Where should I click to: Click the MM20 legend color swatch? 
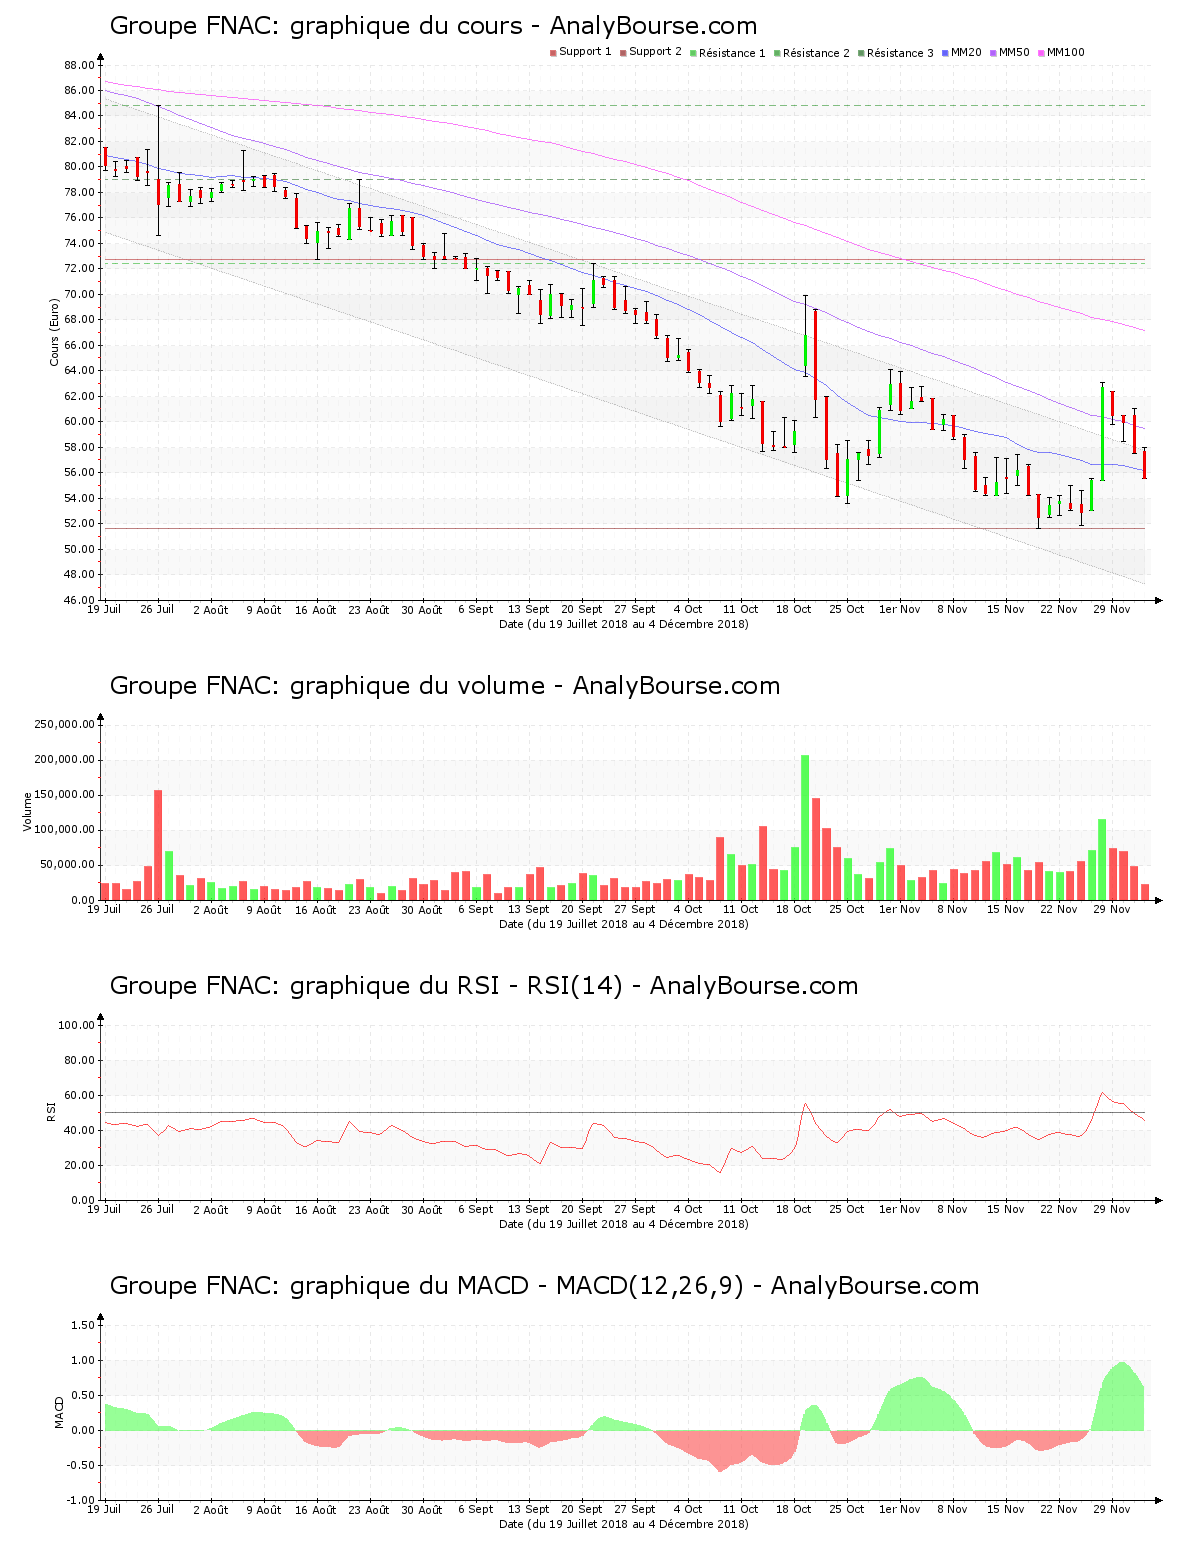pyautogui.click(x=945, y=53)
